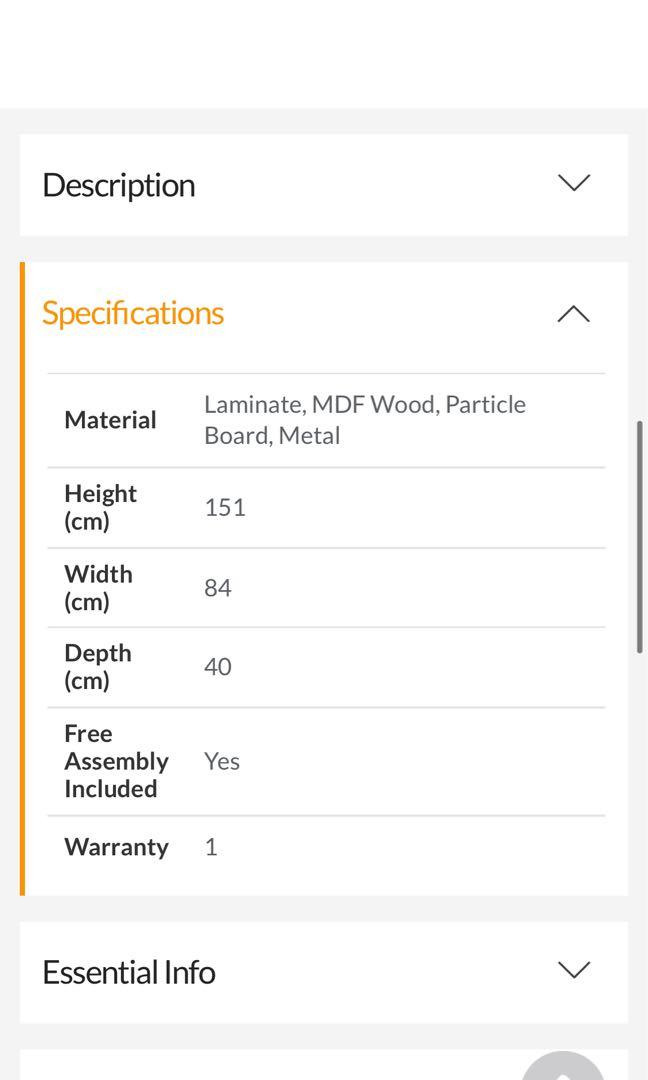The width and height of the screenshot is (648, 1080).
Task: Select the Free Assembly Included label
Action: pyautogui.click(x=116, y=761)
